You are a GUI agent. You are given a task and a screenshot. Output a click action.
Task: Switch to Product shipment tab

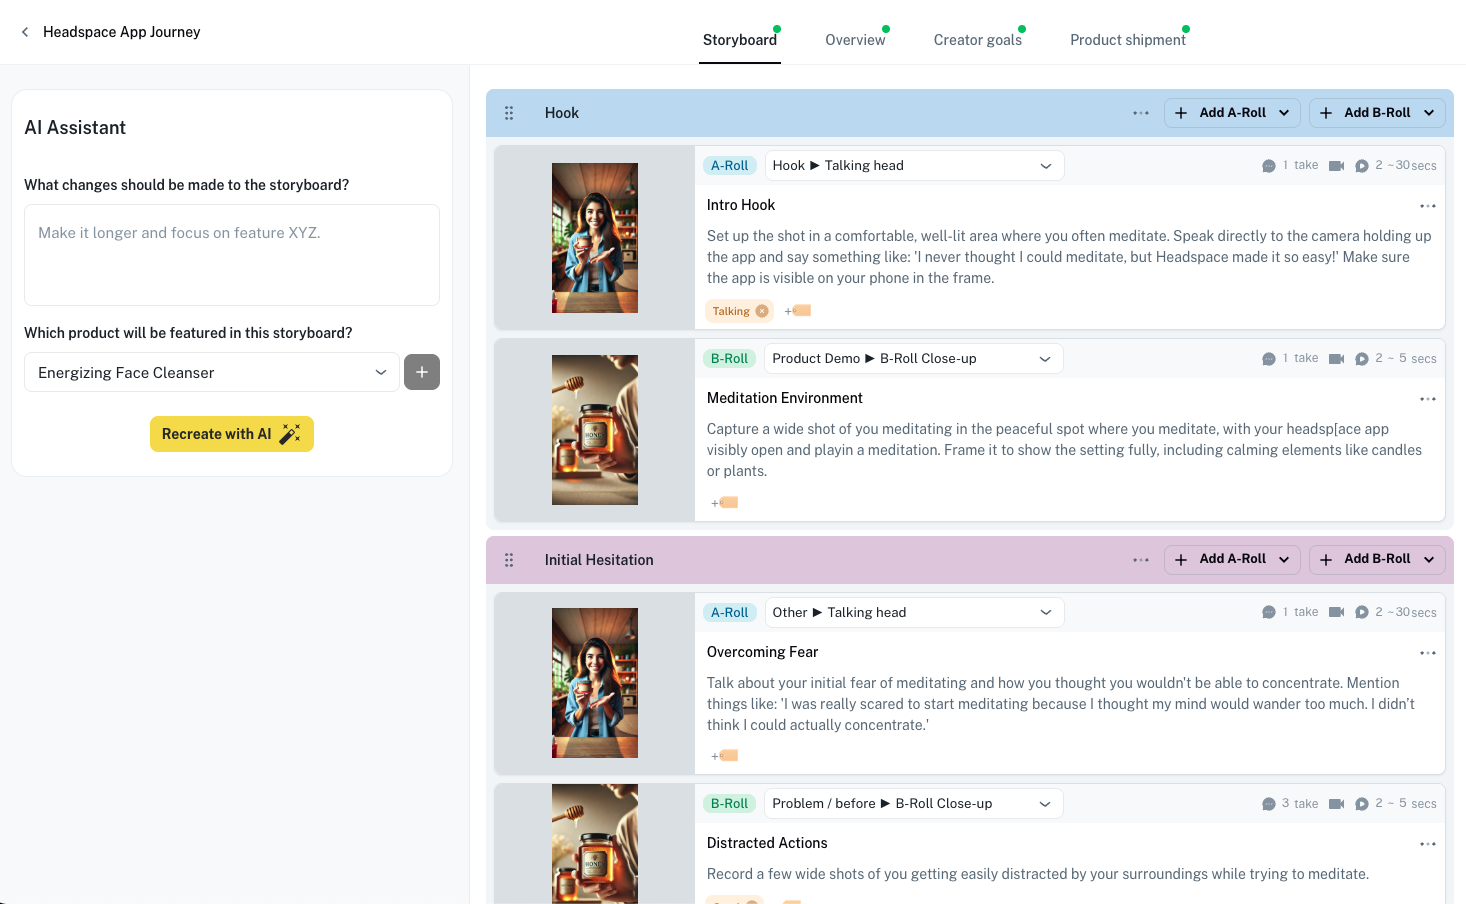1128,40
